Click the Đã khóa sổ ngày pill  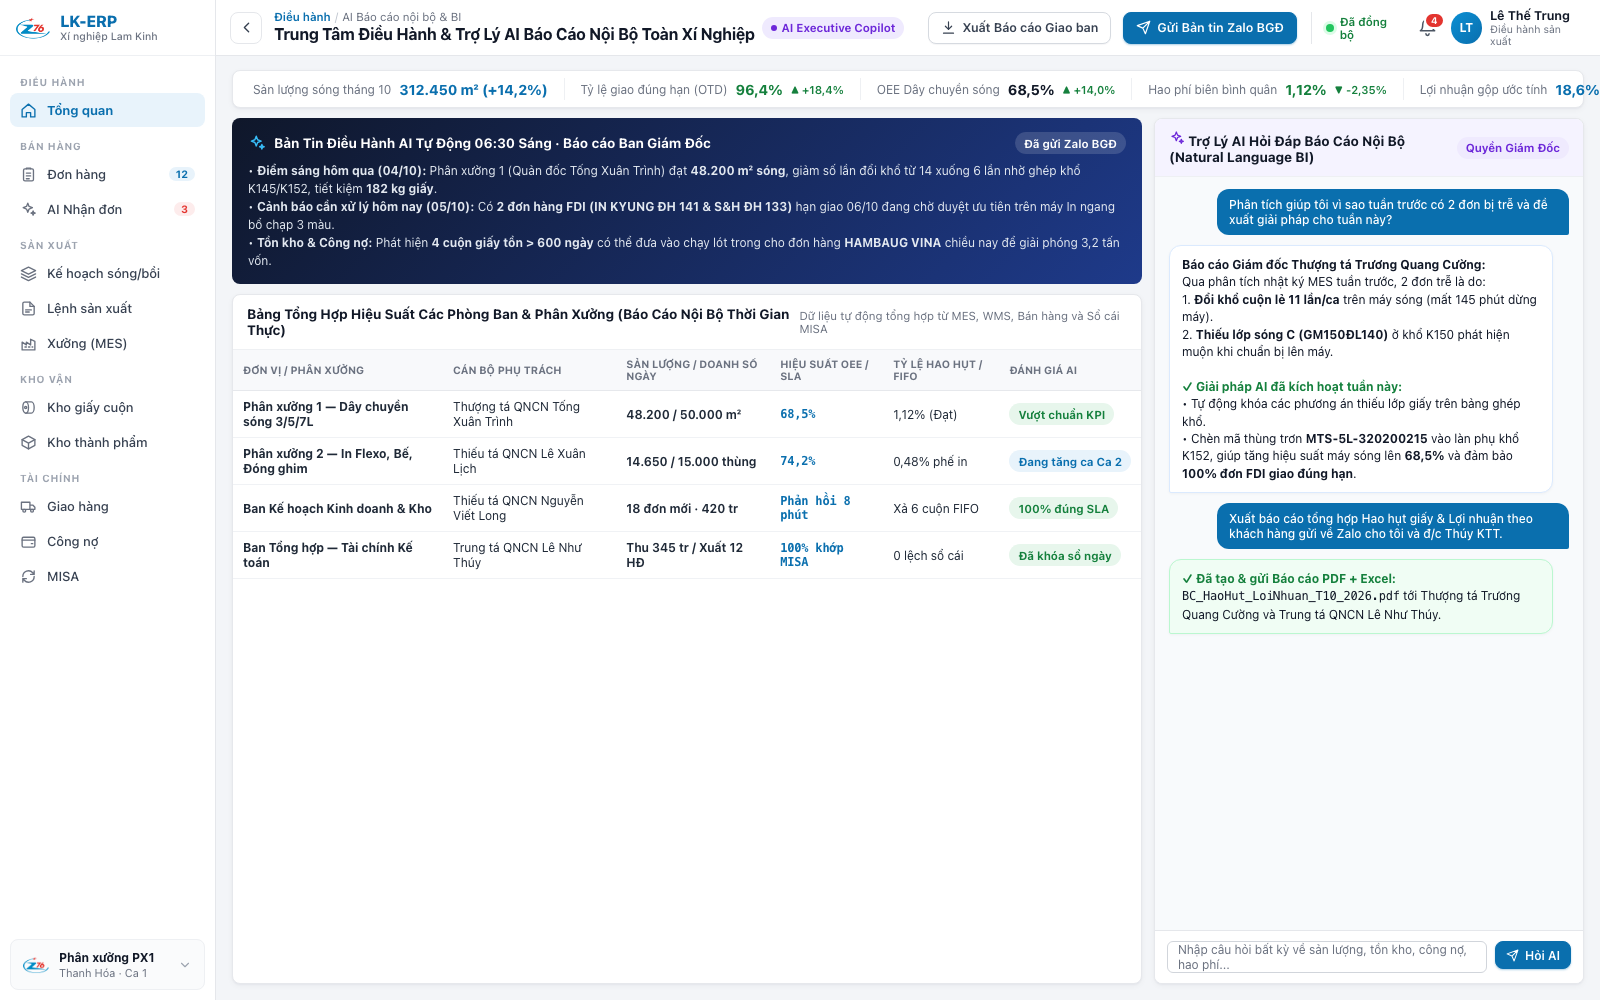click(x=1065, y=556)
